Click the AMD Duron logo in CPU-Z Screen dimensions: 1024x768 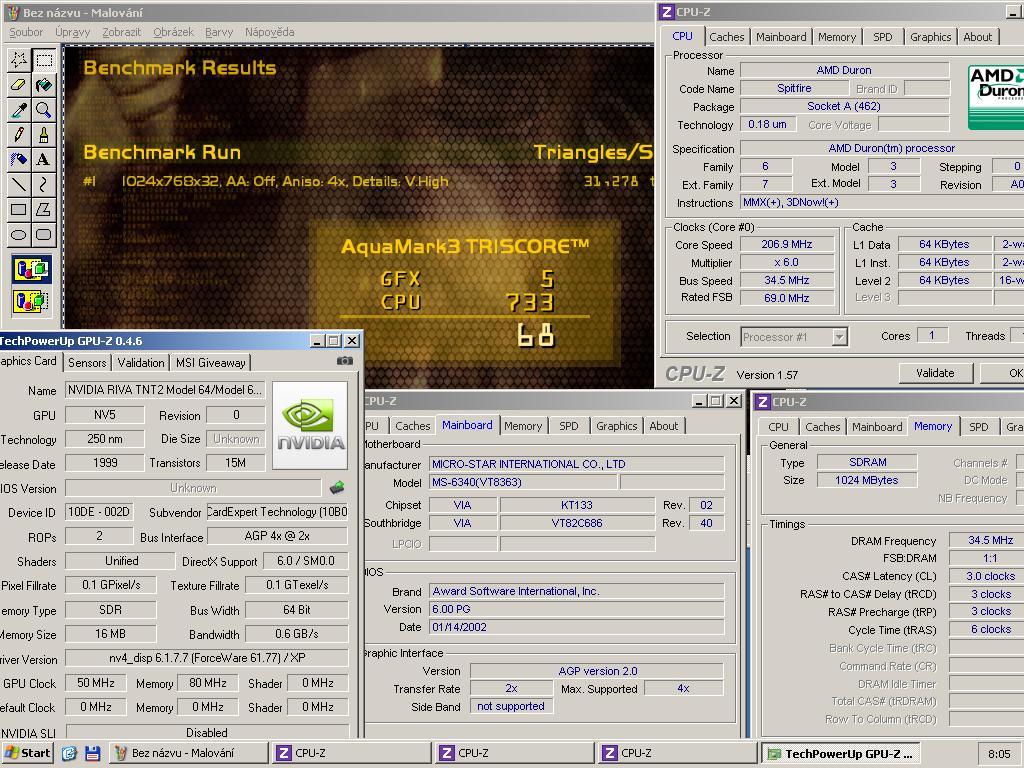point(995,97)
